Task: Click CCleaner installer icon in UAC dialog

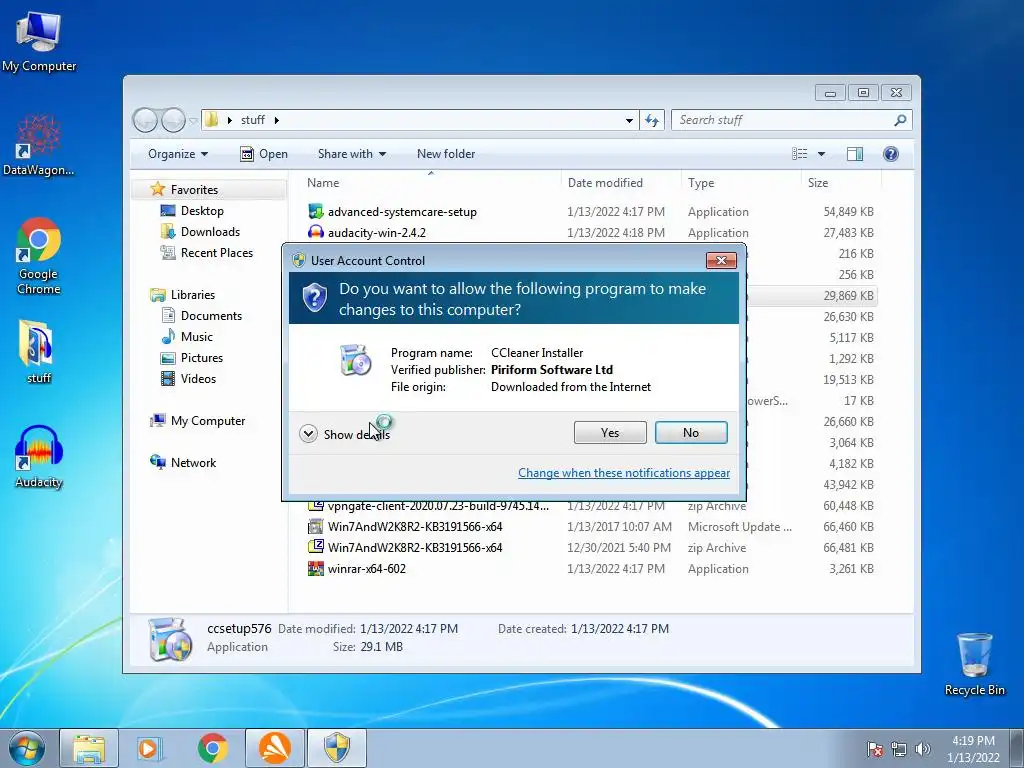Action: (356, 360)
